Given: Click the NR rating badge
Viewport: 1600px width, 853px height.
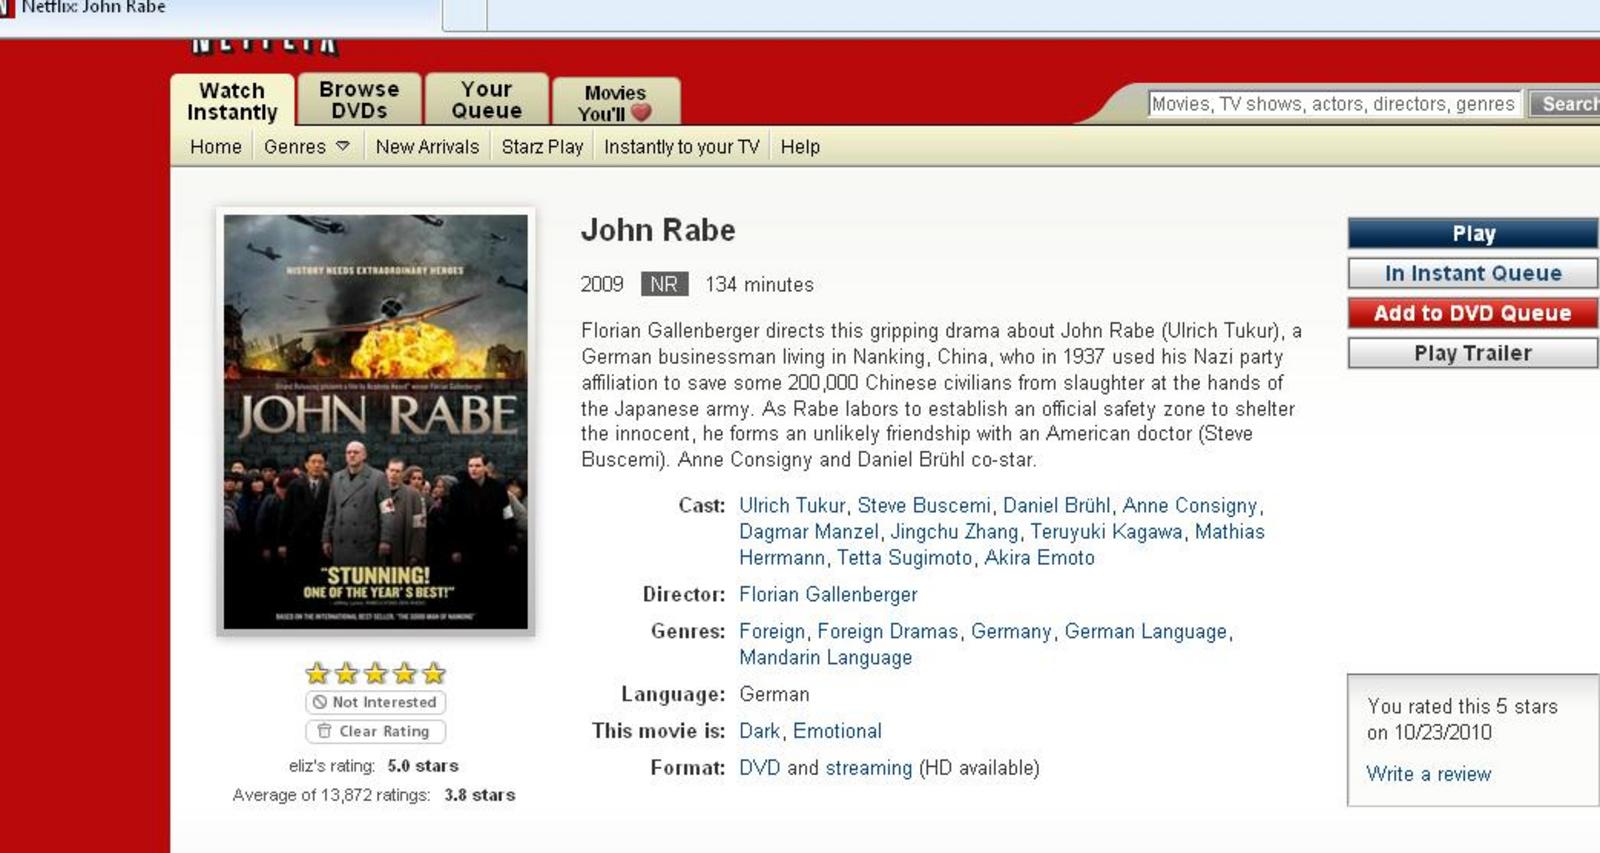Looking at the screenshot, I should click(664, 284).
